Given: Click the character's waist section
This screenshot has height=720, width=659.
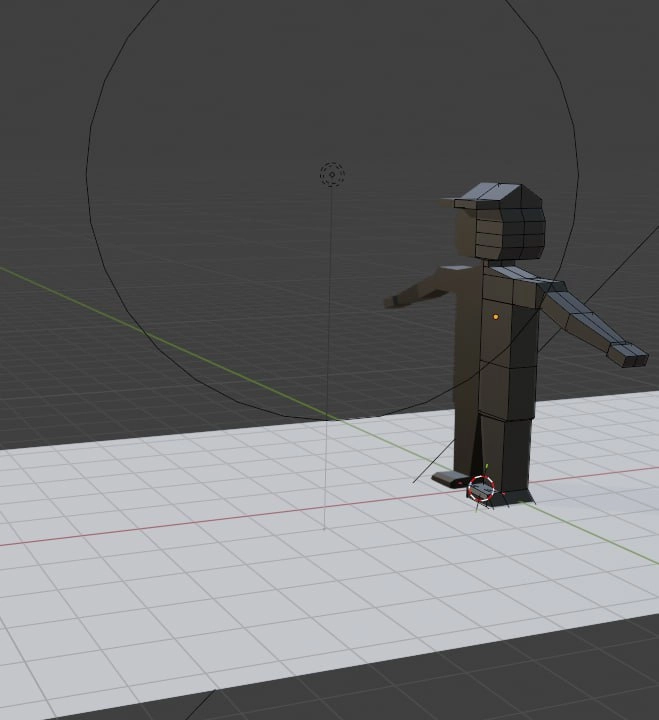Looking at the screenshot, I should coord(507,393).
